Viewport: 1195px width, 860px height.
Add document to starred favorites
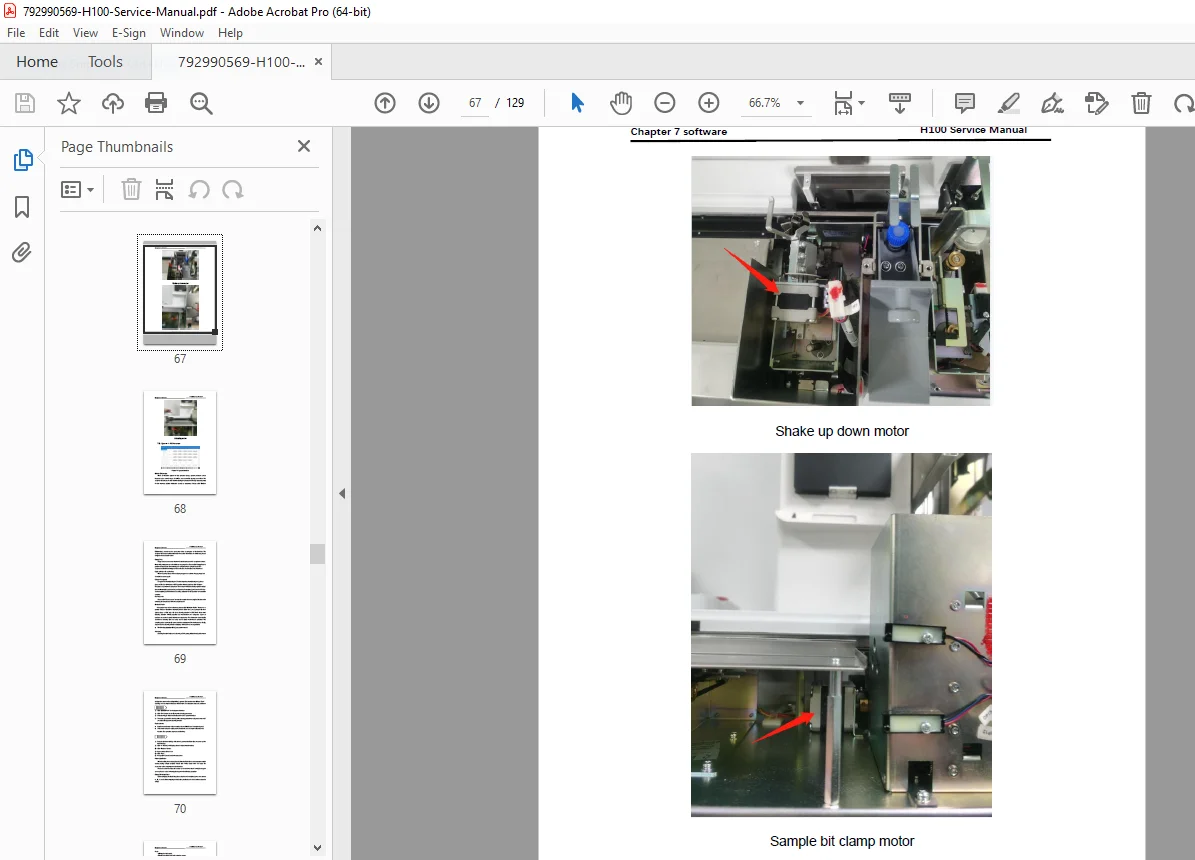pos(69,103)
